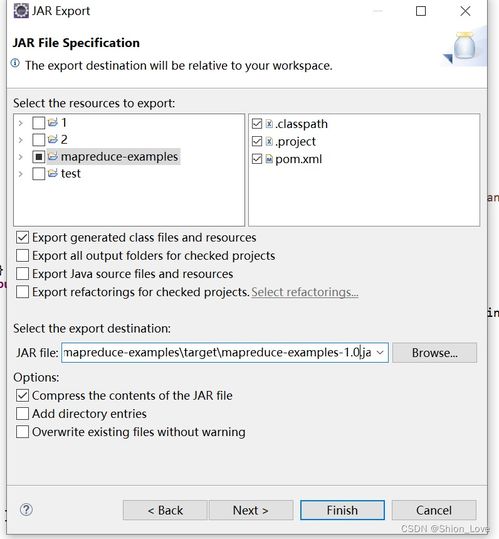Click the help question mark icon
This screenshot has height=539, width=499.
(x=26, y=509)
